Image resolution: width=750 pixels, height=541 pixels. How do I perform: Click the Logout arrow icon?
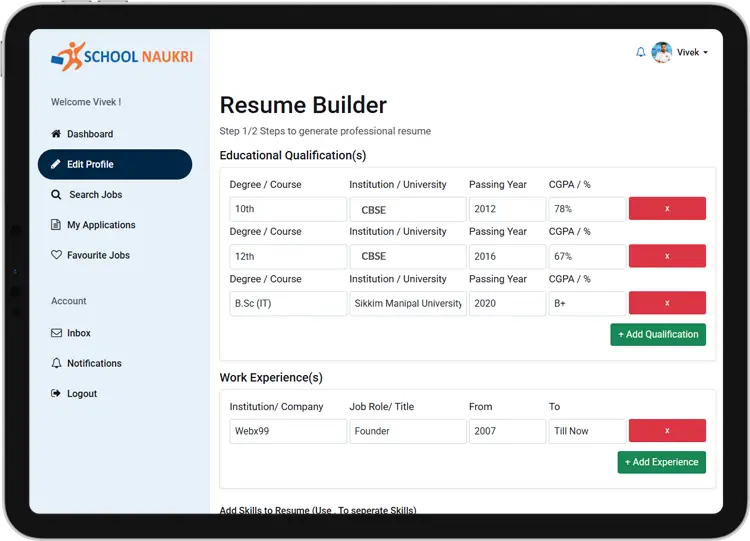tap(56, 393)
